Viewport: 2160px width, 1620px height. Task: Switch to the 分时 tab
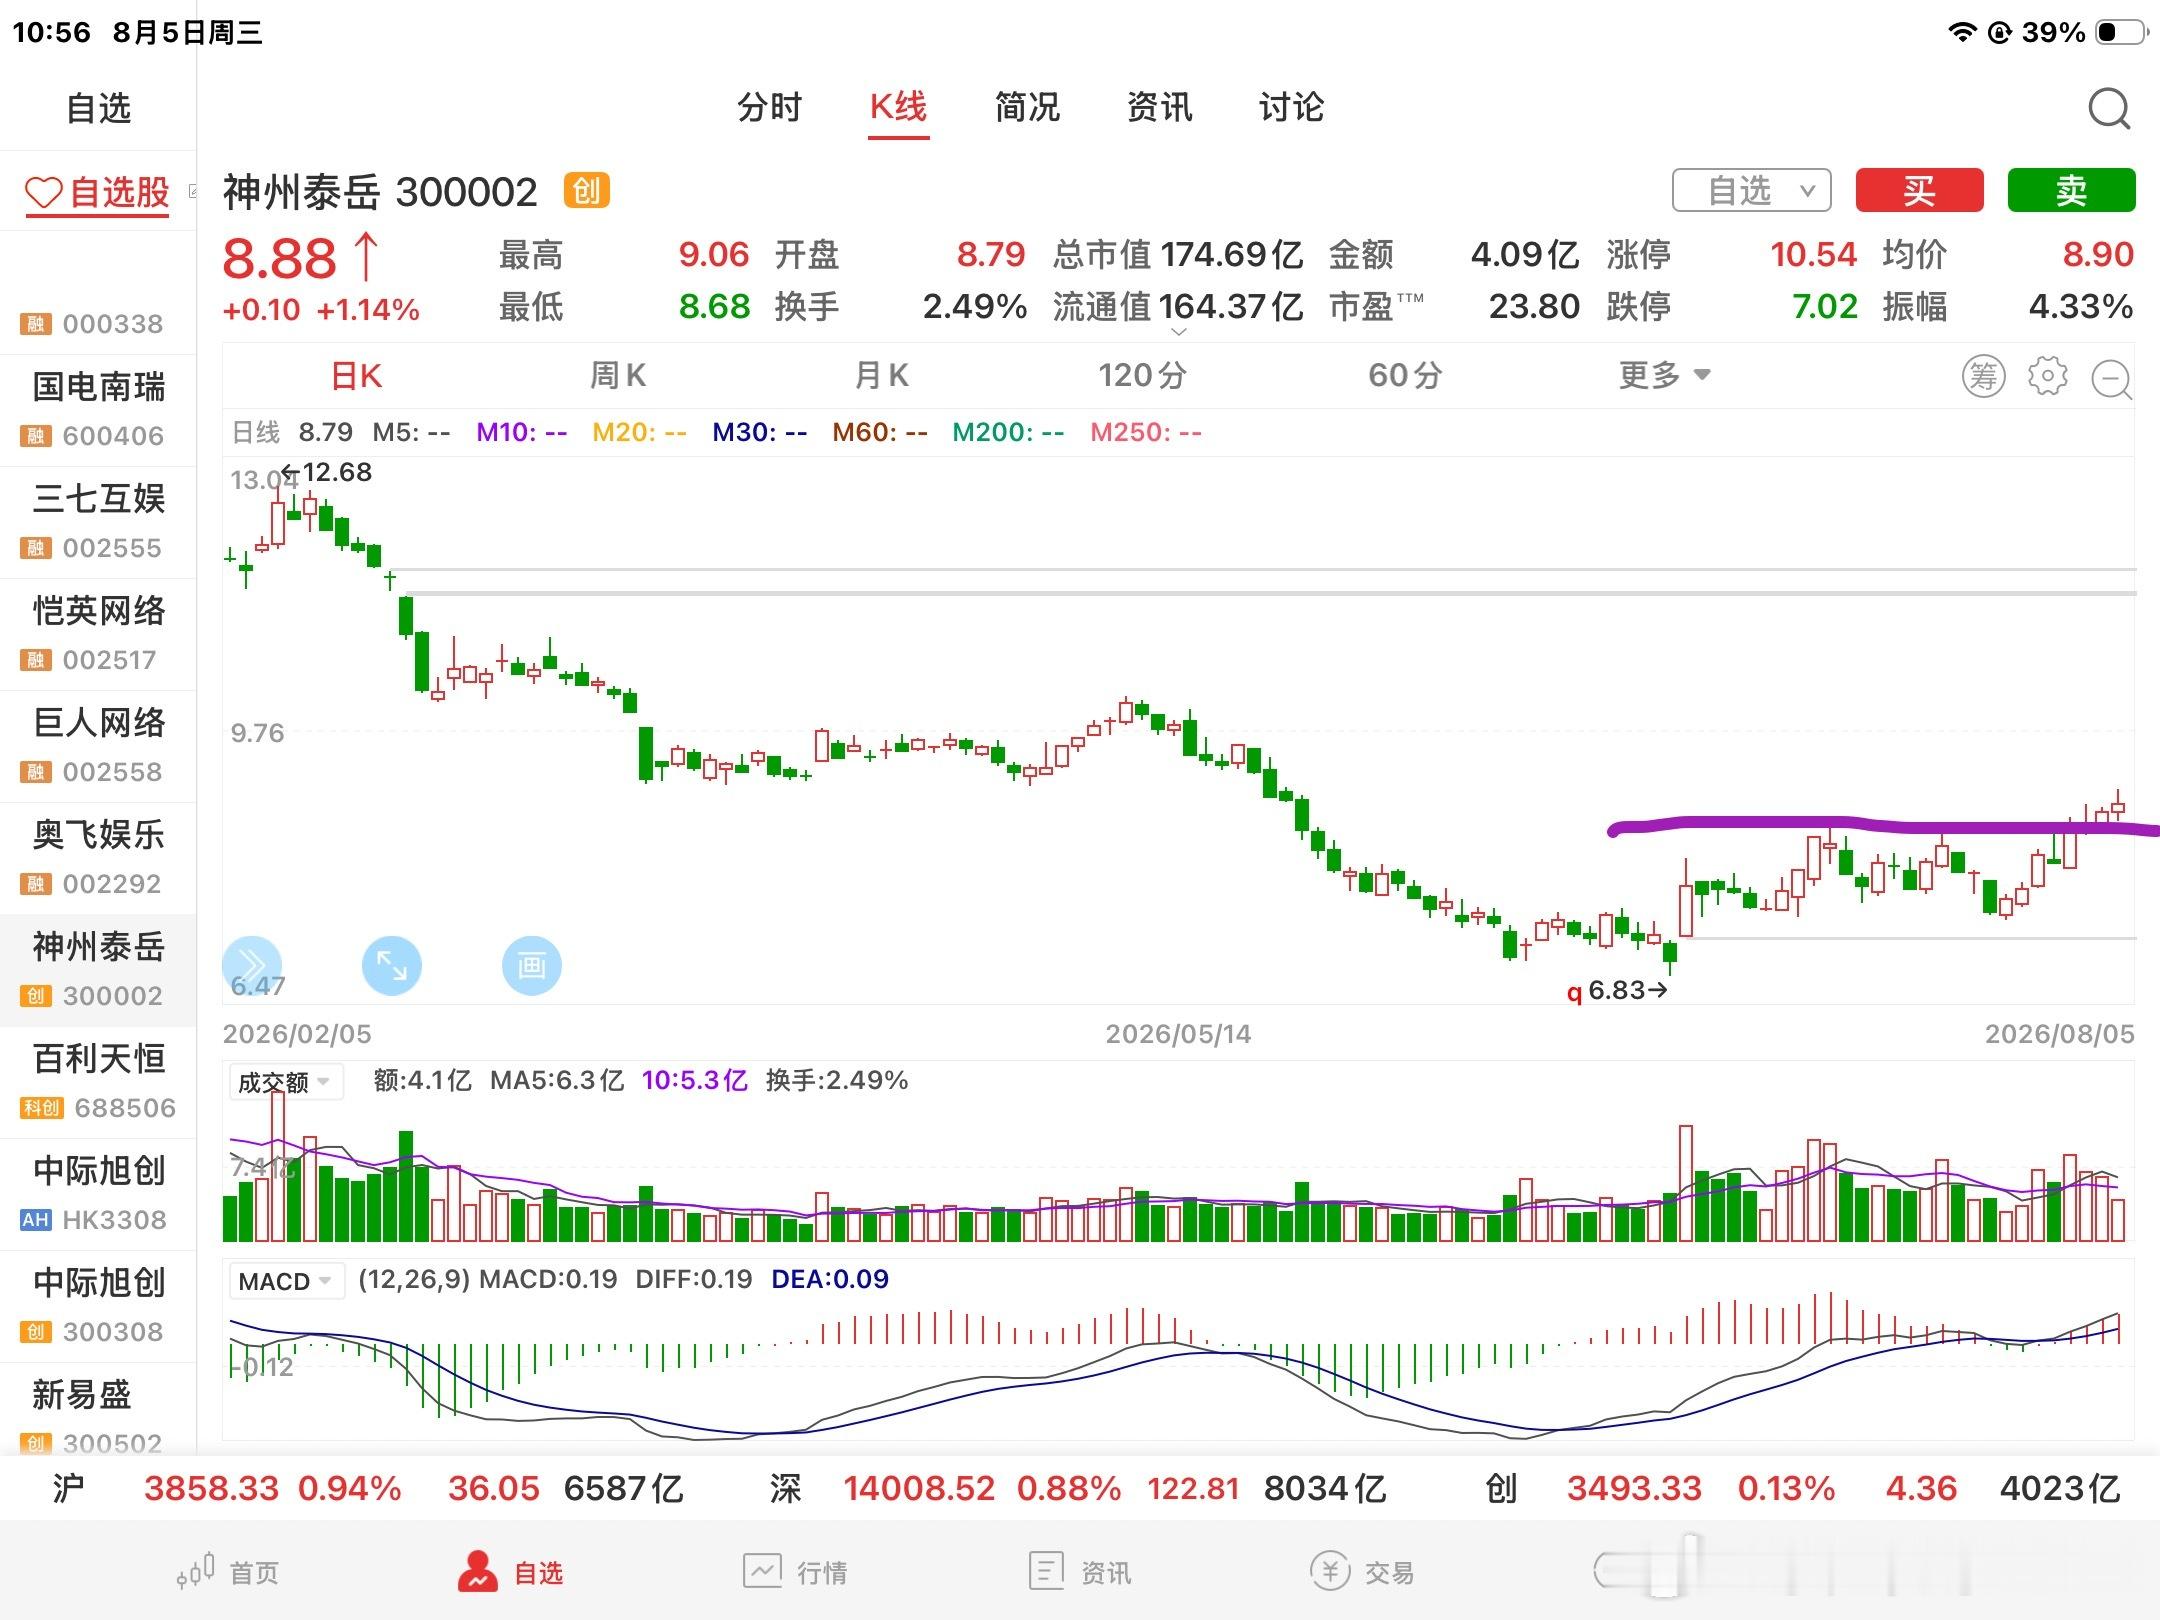click(x=769, y=107)
